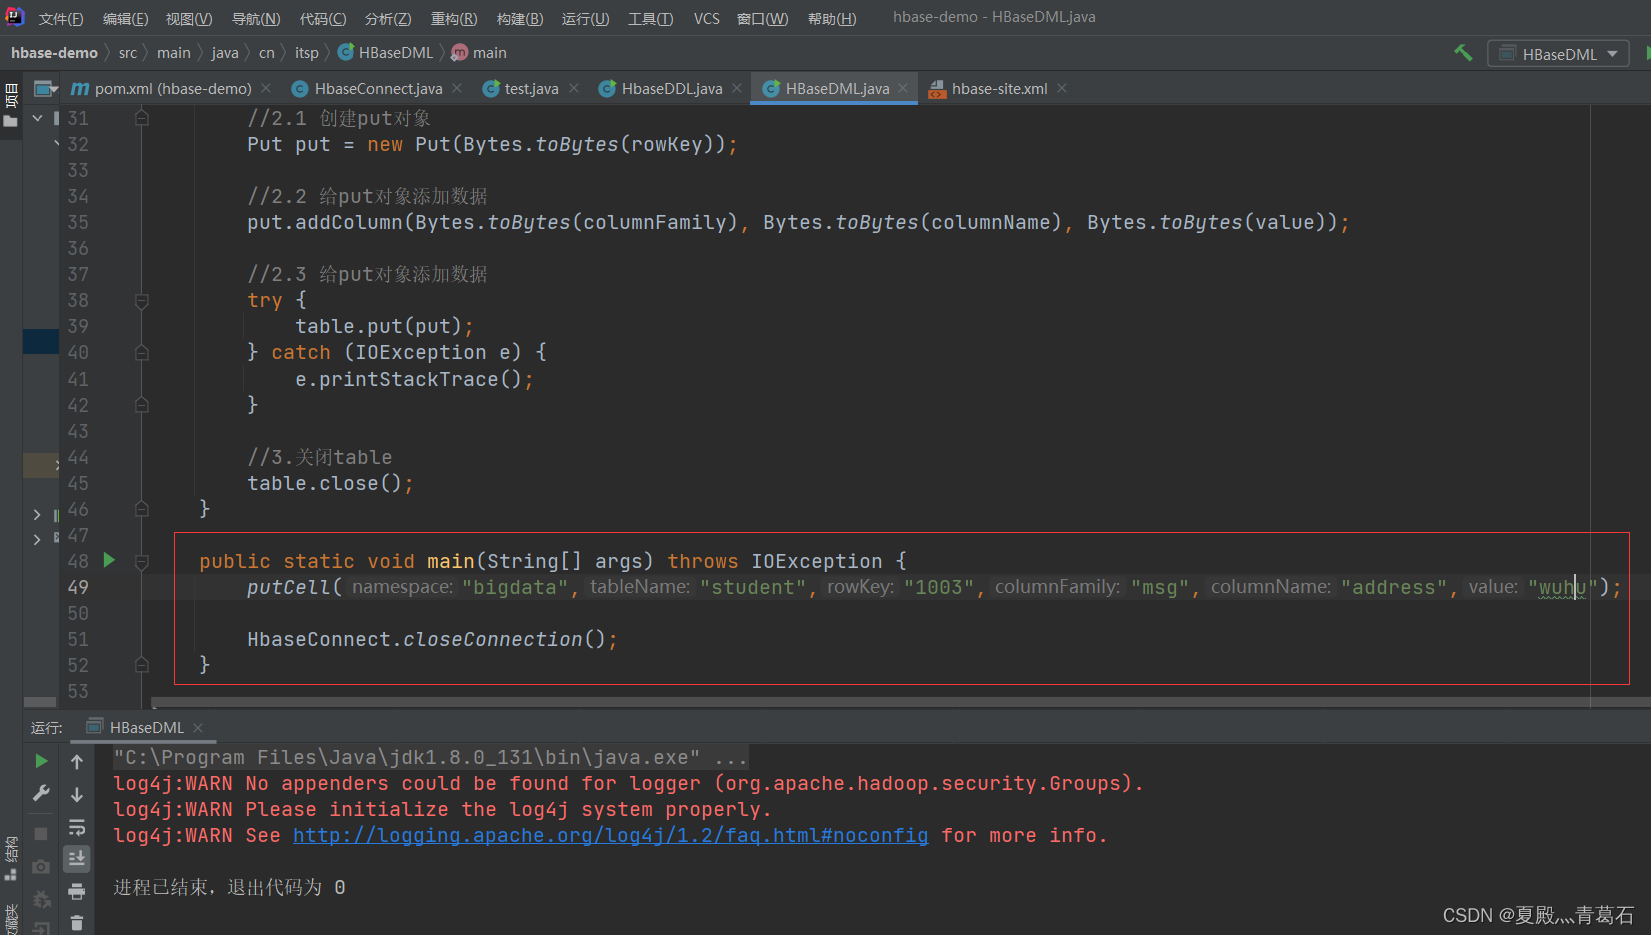The height and width of the screenshot is (935, 1651).
Task: Open the Tools menu (工具)
Action: click(x=650, y=19)
